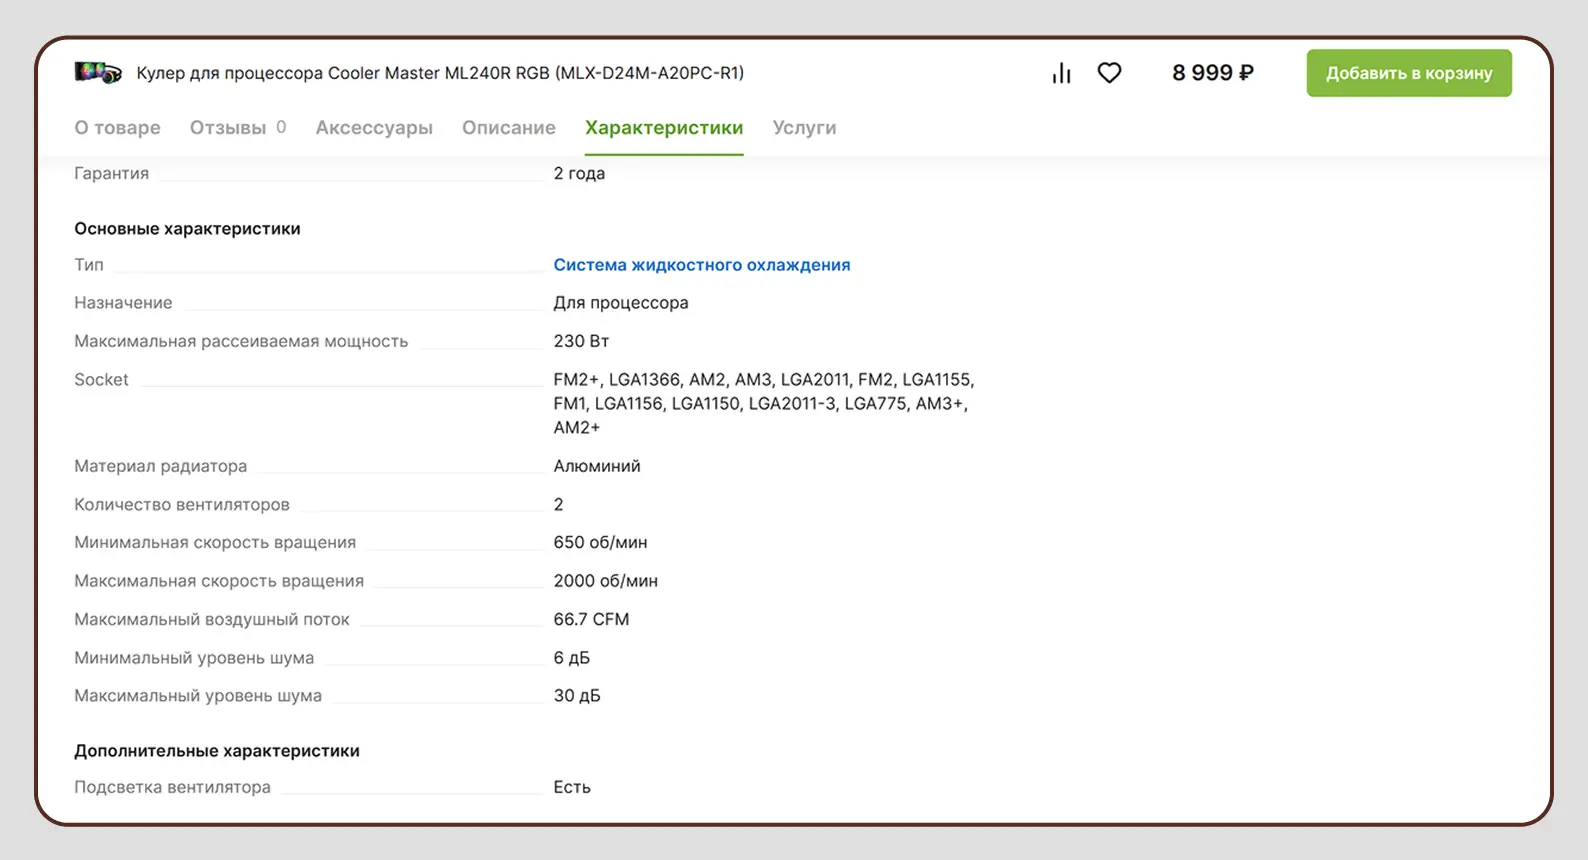Select the 'Описание' tab
This screenshot has height=860, width=1588.
pyautogui.click(x=508, y=128)
